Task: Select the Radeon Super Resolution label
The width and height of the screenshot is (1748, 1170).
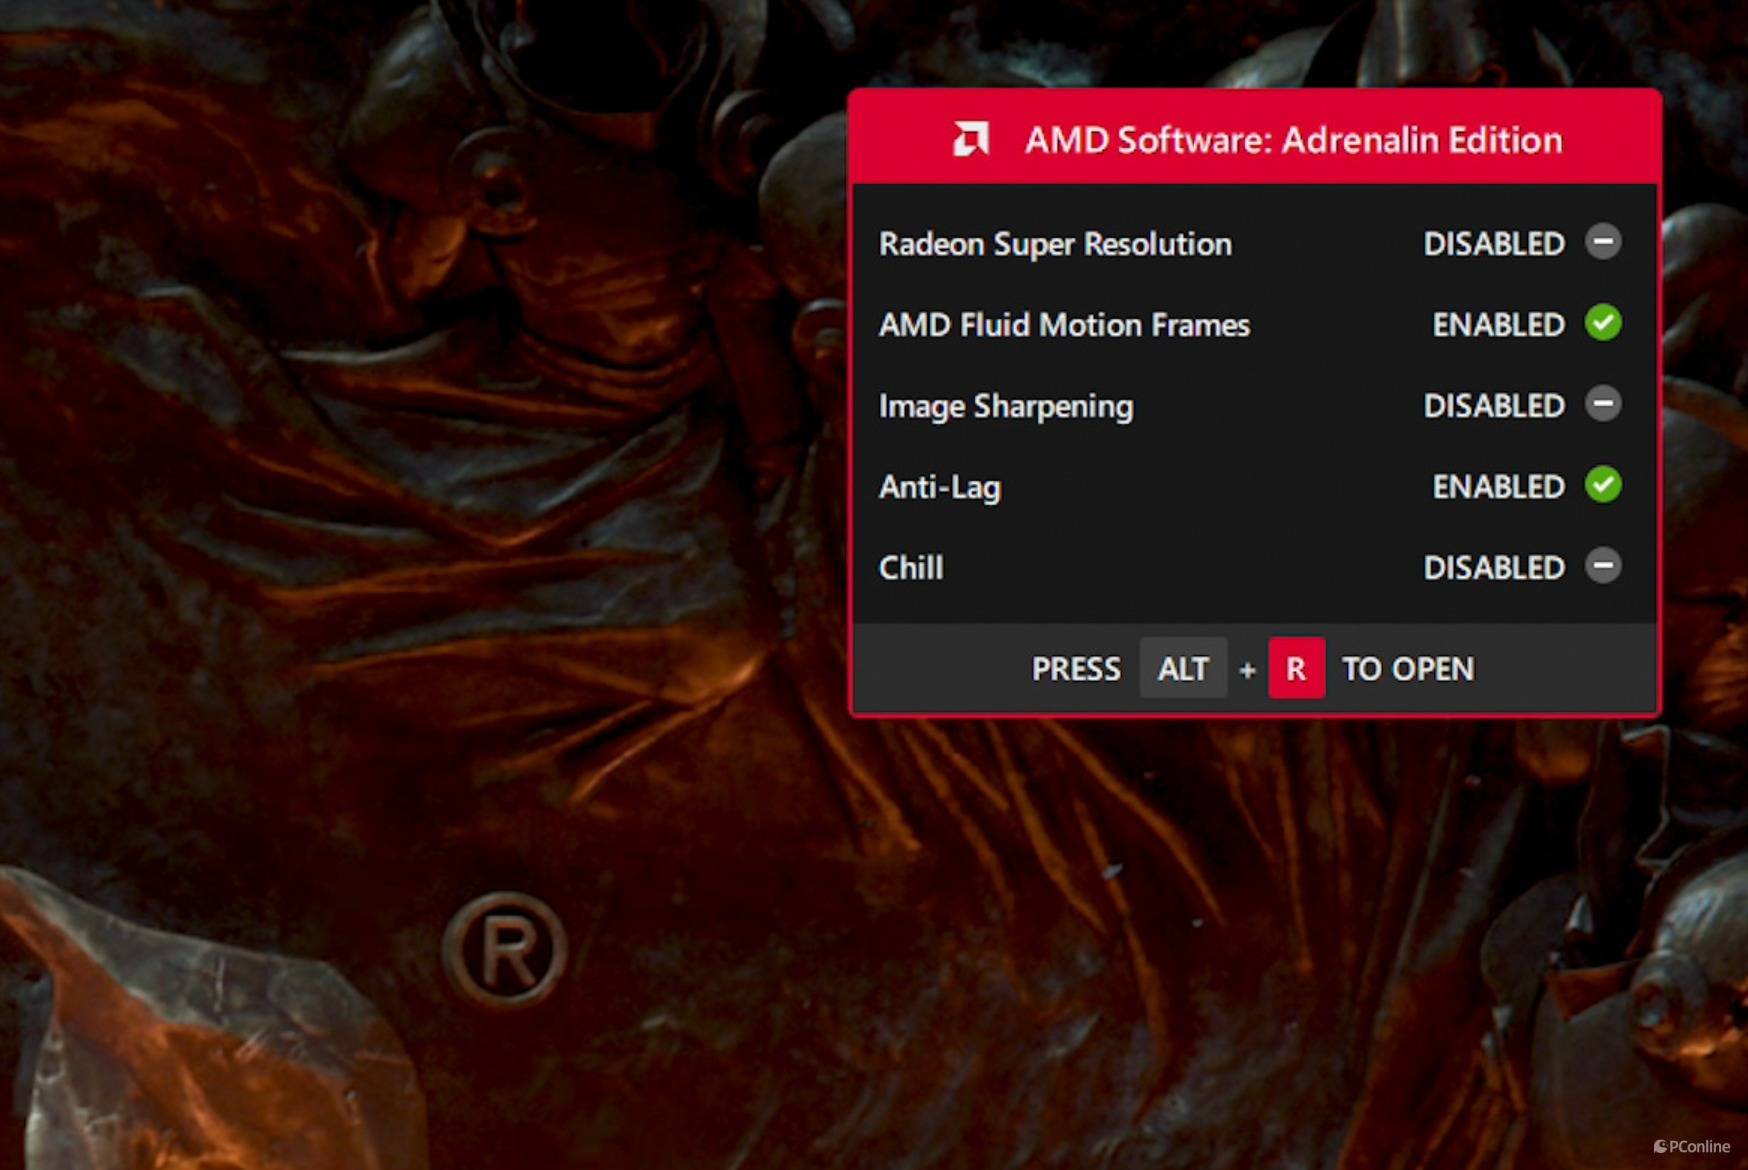Action: [x=1054, y=244]
